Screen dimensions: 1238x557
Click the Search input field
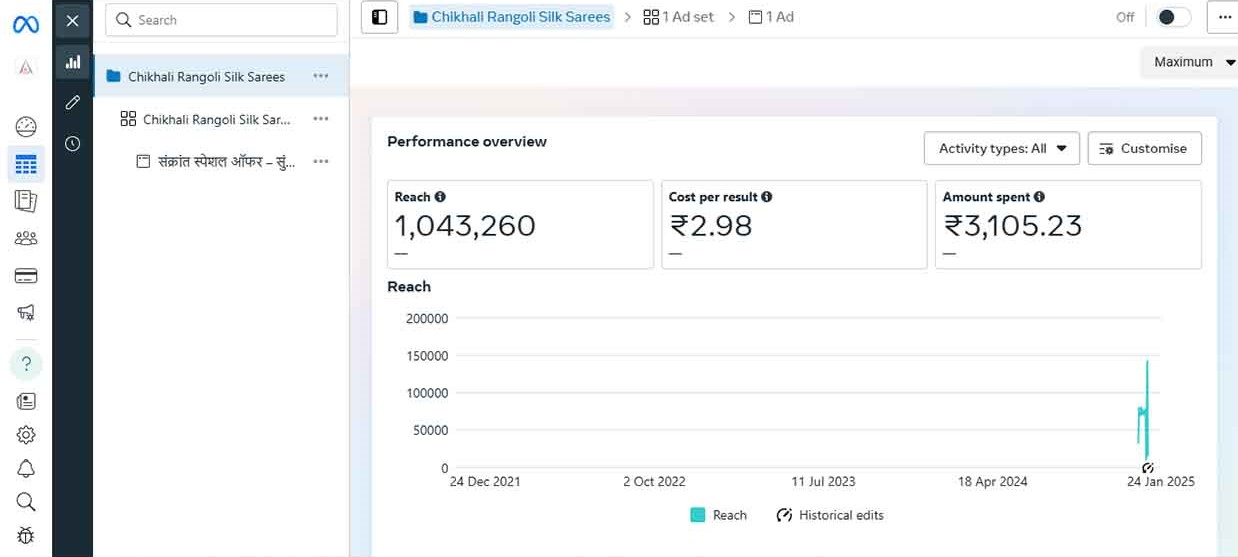[221, 20]
